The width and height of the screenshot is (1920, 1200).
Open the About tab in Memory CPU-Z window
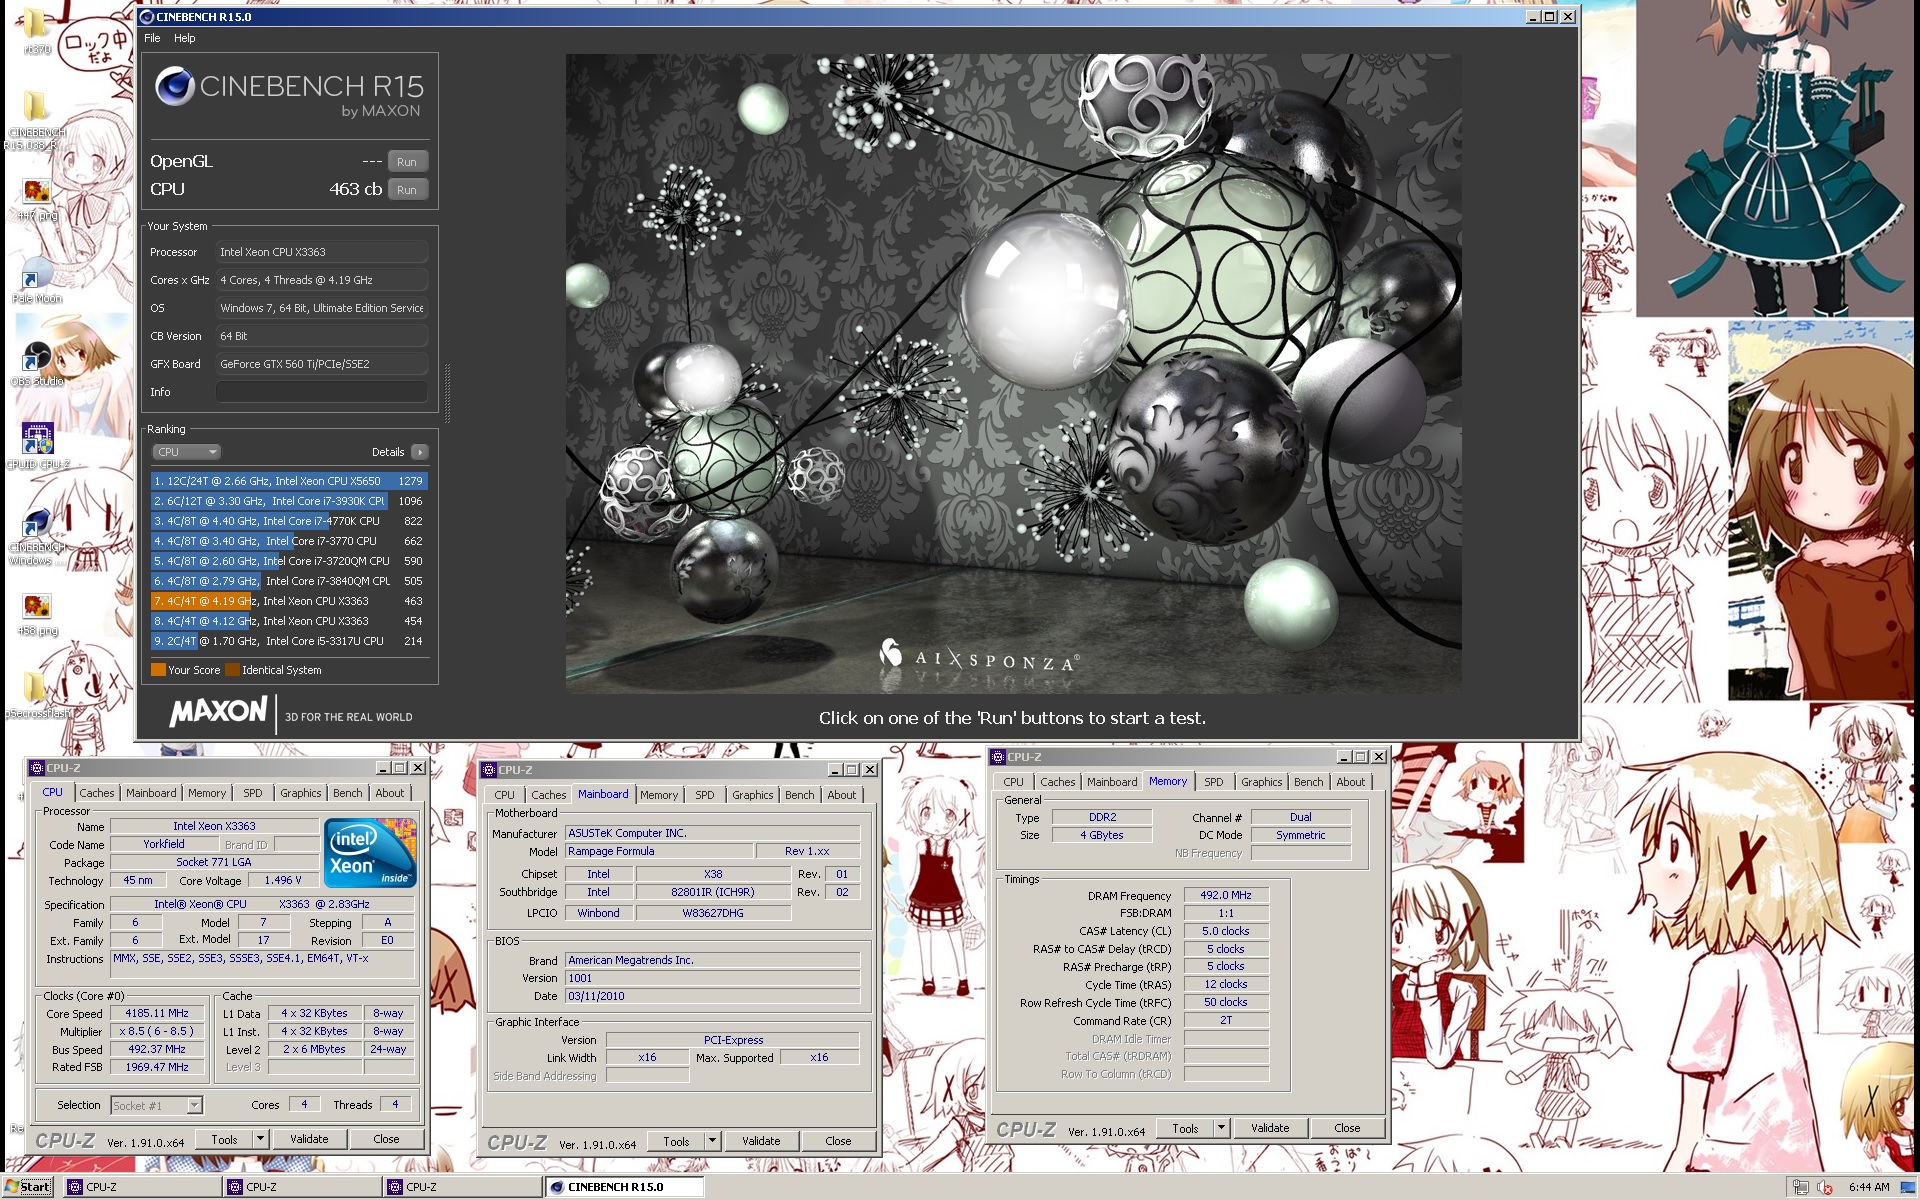(x=1350, y=782)
